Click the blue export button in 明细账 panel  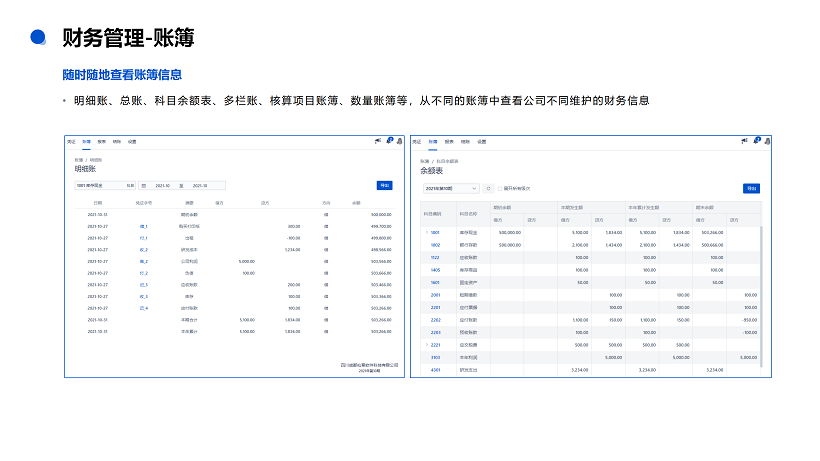point(384,186)
